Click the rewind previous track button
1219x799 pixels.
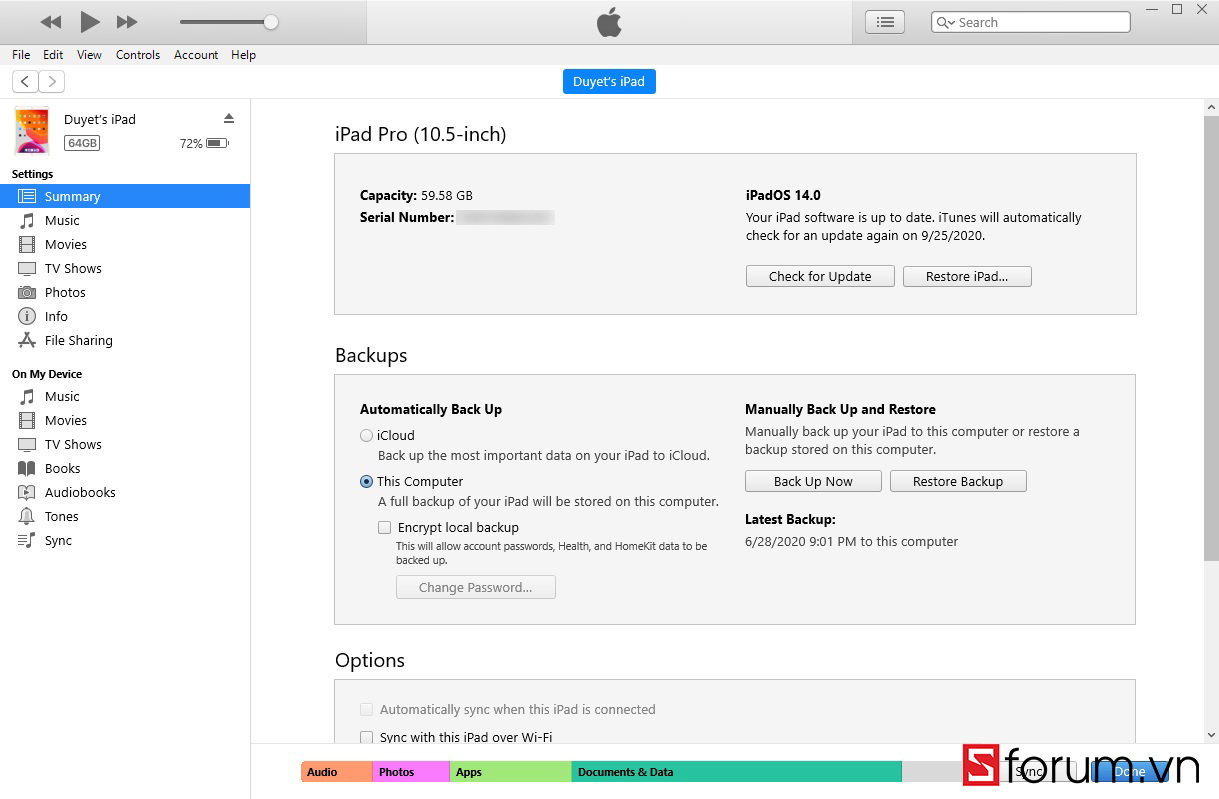point(50,22)
